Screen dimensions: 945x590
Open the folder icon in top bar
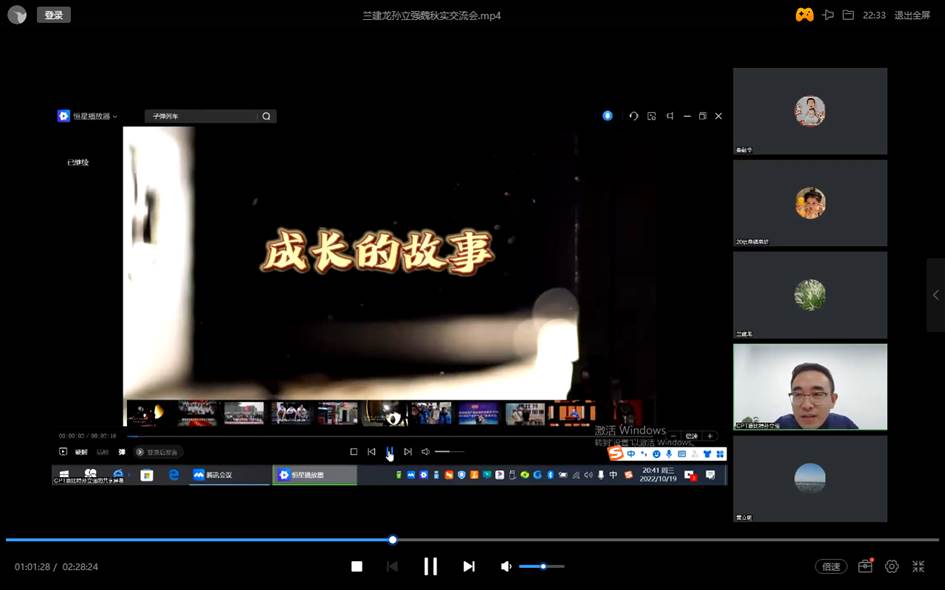tap(848, 15)
